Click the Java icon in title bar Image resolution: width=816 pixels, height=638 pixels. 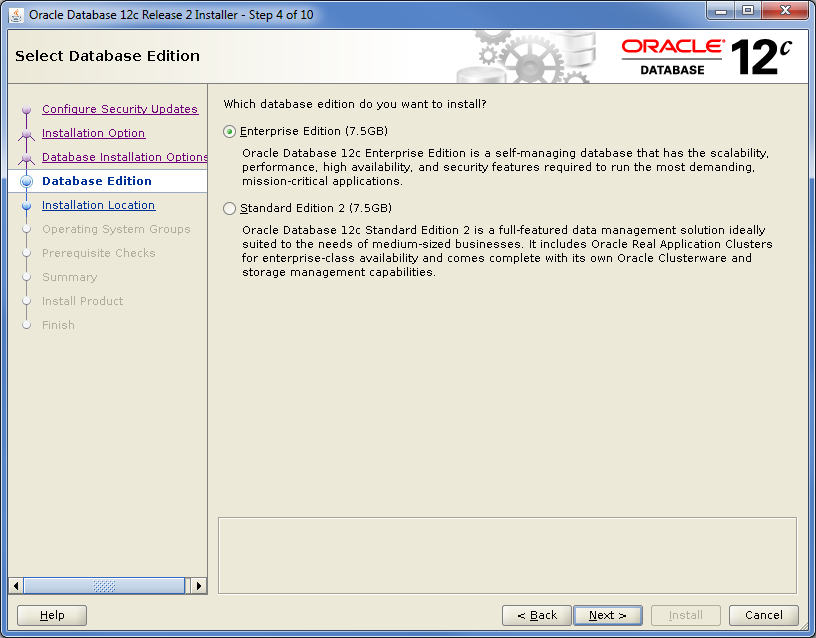tap(17, 15)
